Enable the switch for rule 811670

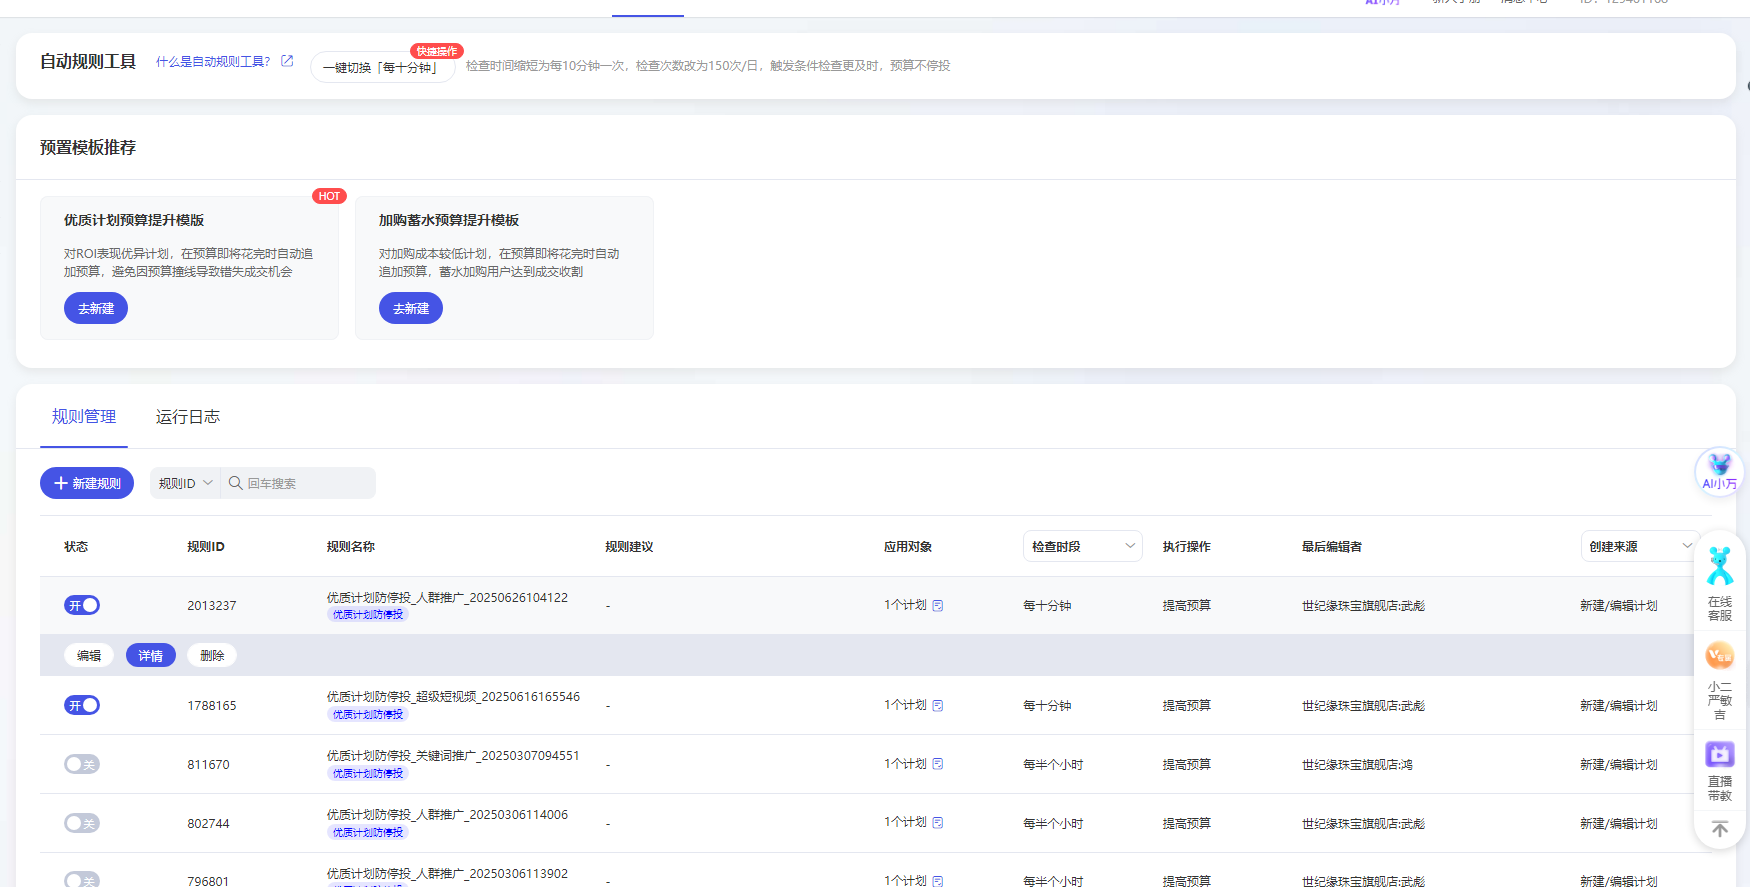(82, 764)
